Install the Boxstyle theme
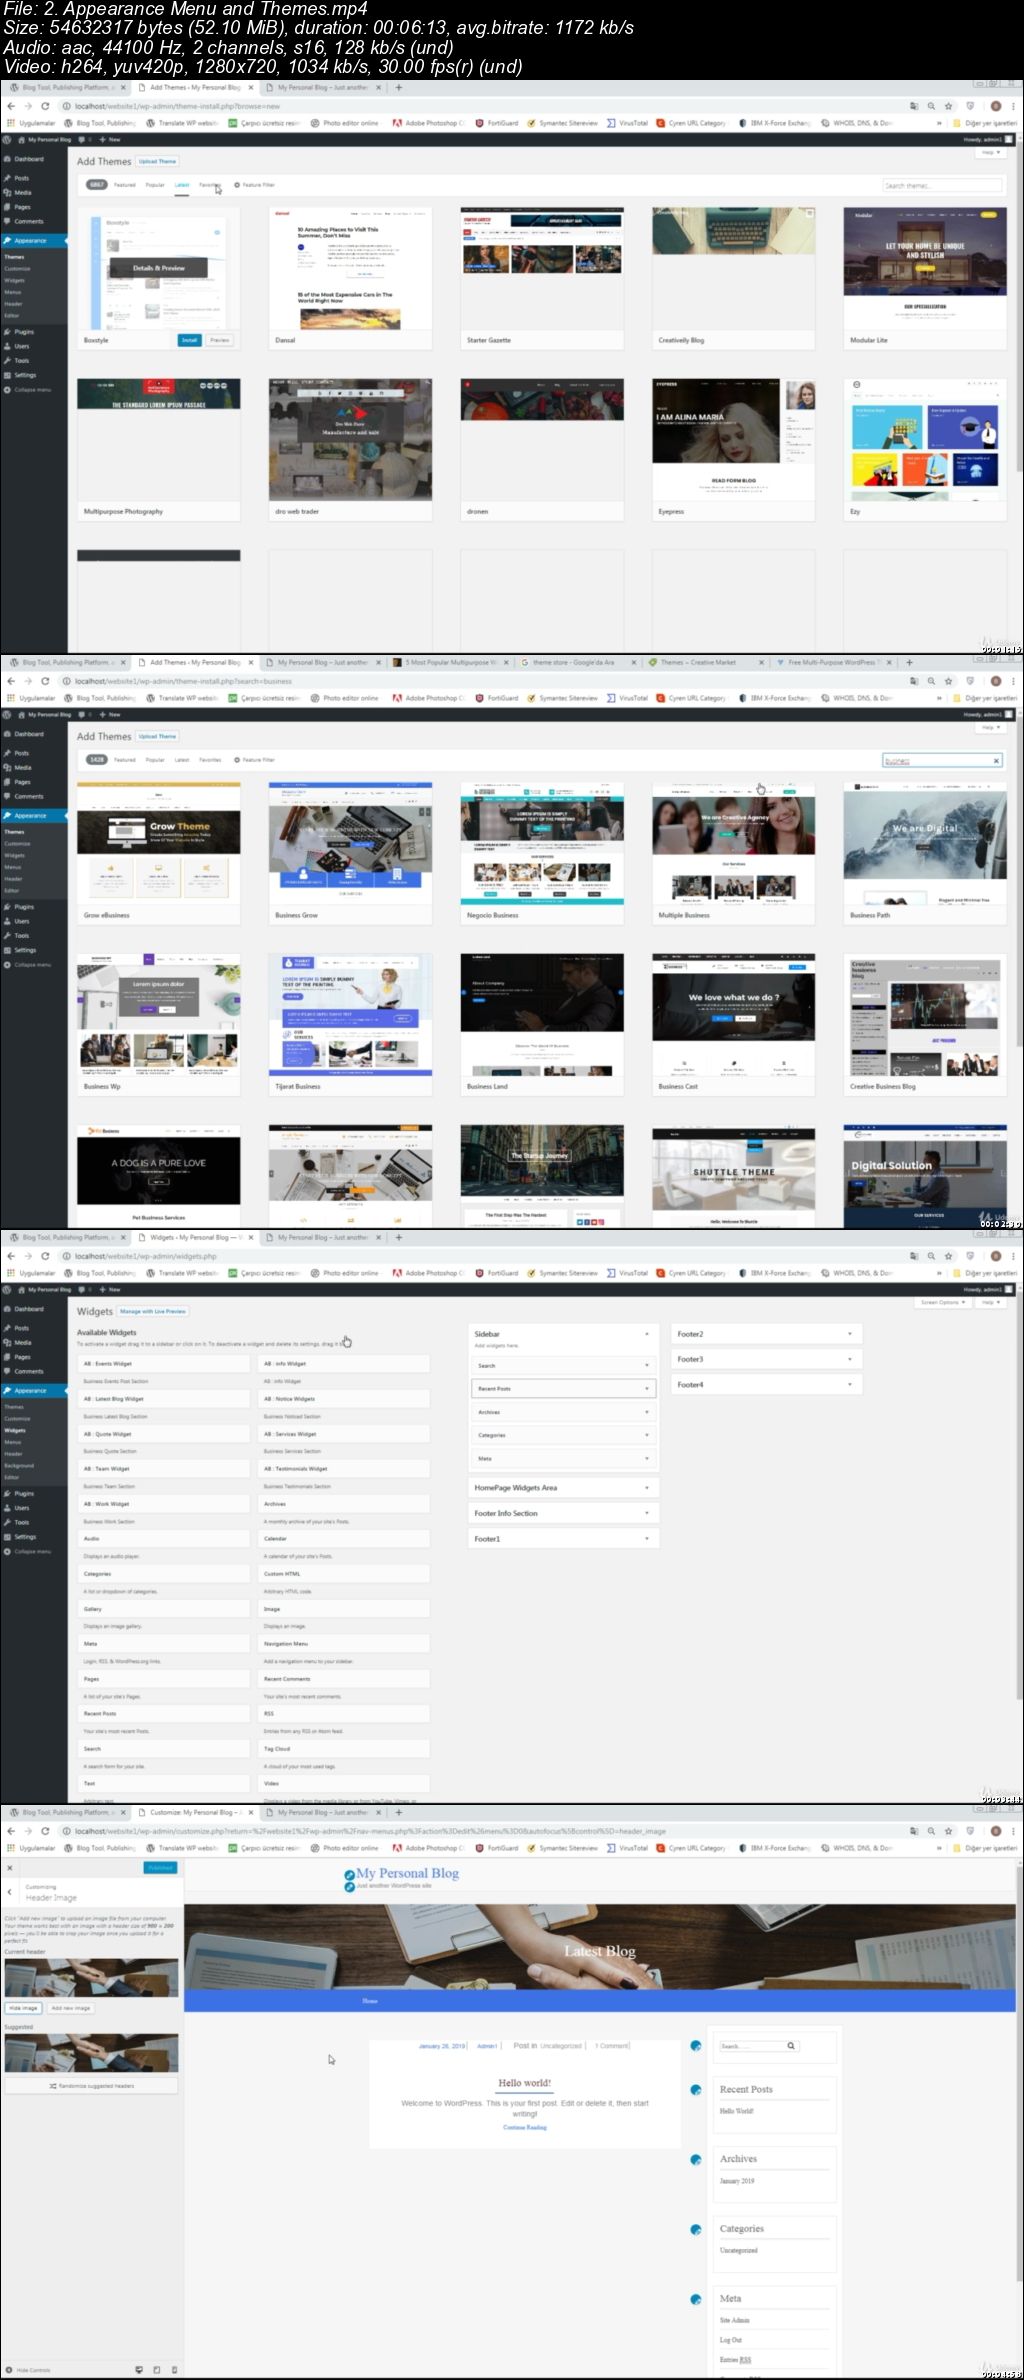 (x=189, y=340)
